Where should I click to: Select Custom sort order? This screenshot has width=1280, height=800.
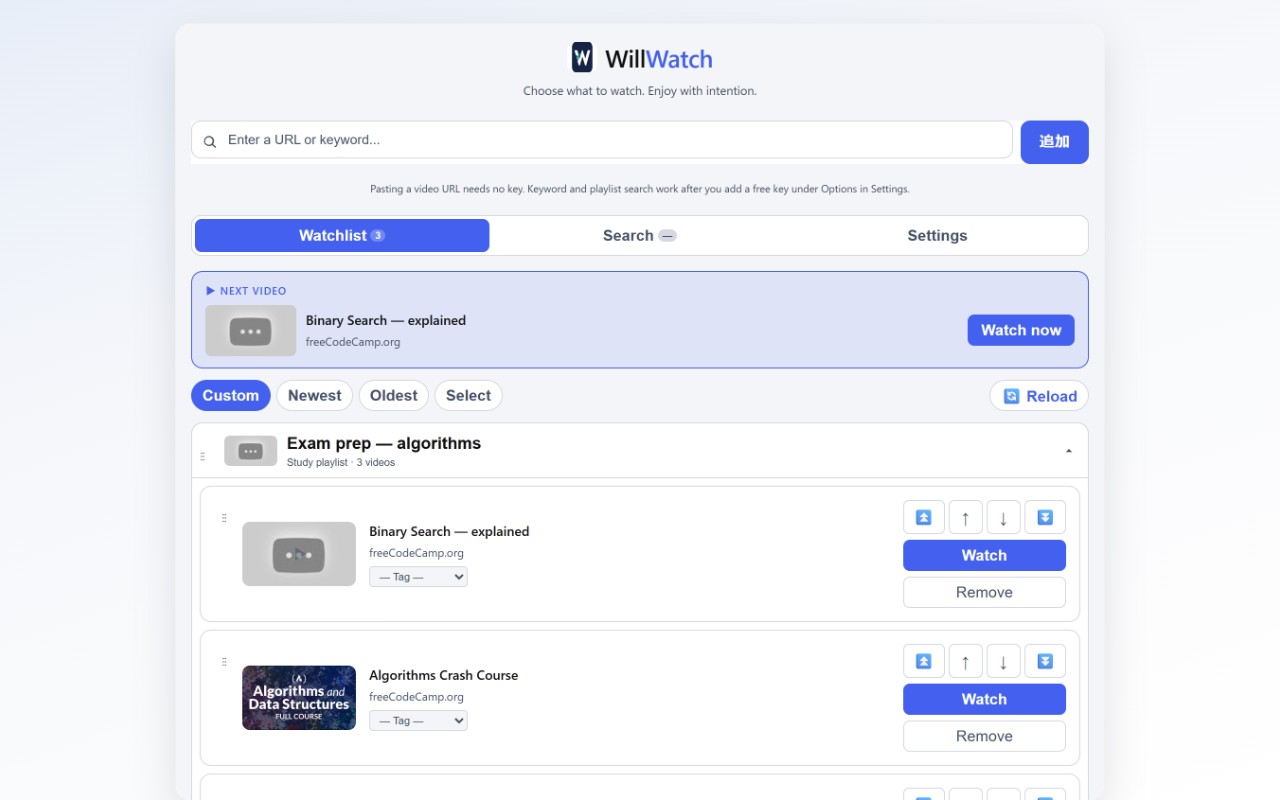pos(231,395)
